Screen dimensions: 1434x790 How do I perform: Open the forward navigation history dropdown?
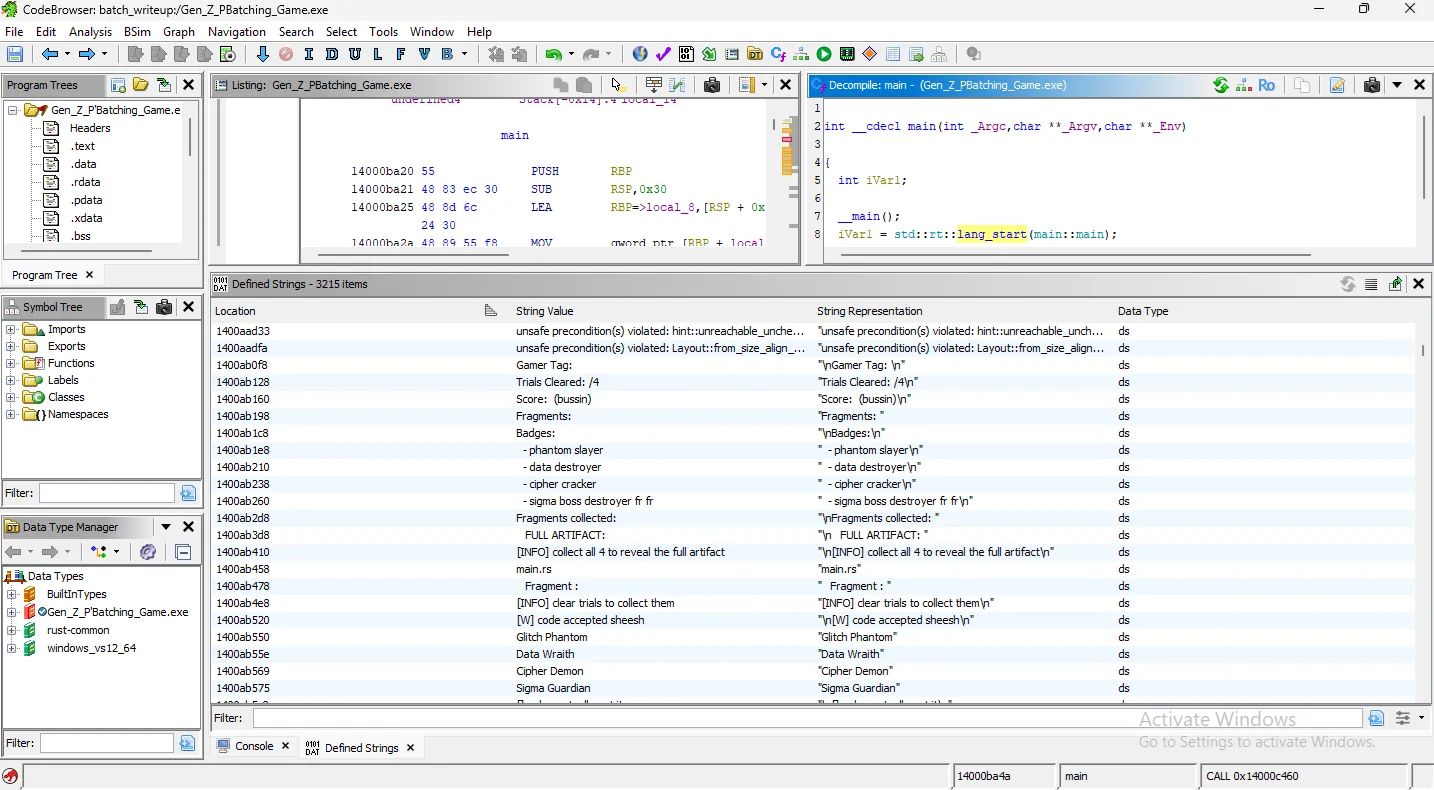(103, 54)
